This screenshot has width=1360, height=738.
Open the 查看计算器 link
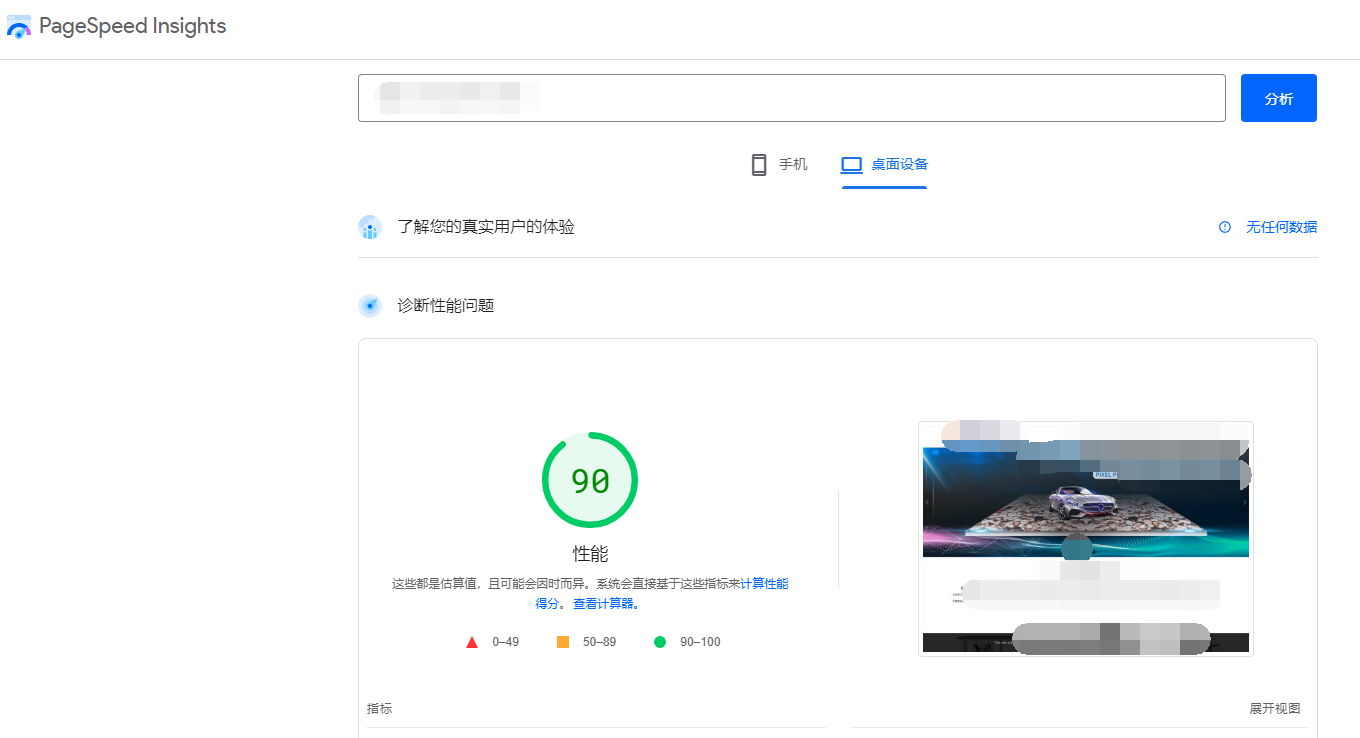coord(605,604)
